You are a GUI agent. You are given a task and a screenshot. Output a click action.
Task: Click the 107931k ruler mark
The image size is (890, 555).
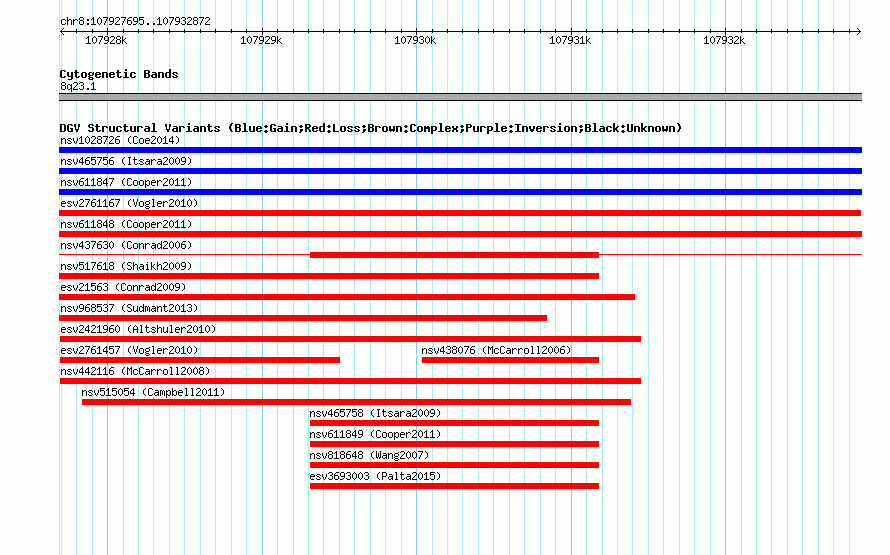[x=570, y=40]
